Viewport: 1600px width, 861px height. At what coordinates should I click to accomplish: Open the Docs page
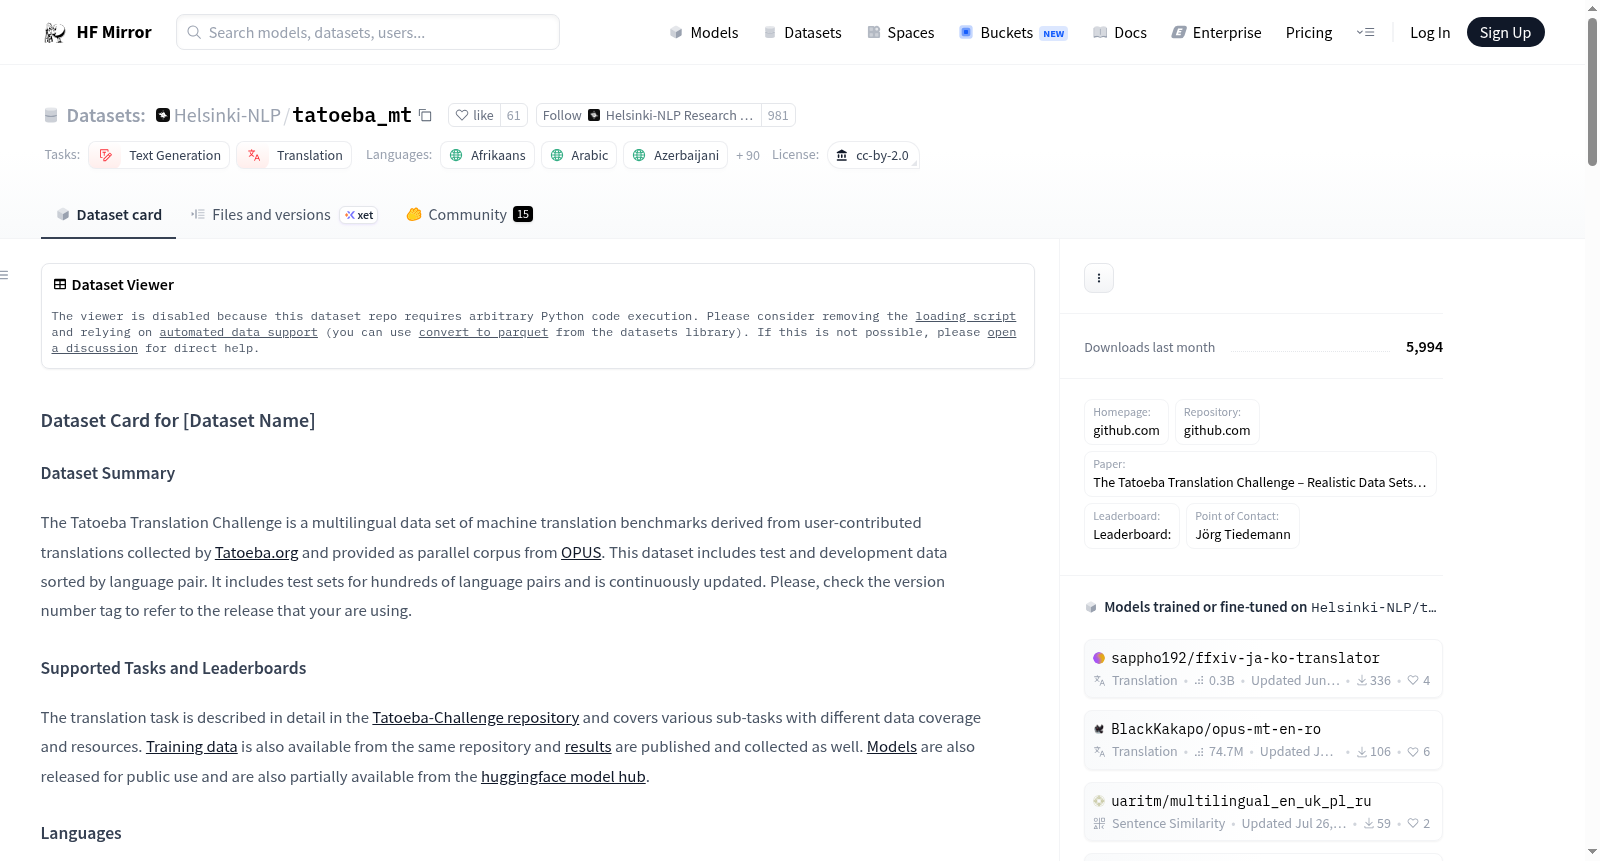[x=1120, y=33]
